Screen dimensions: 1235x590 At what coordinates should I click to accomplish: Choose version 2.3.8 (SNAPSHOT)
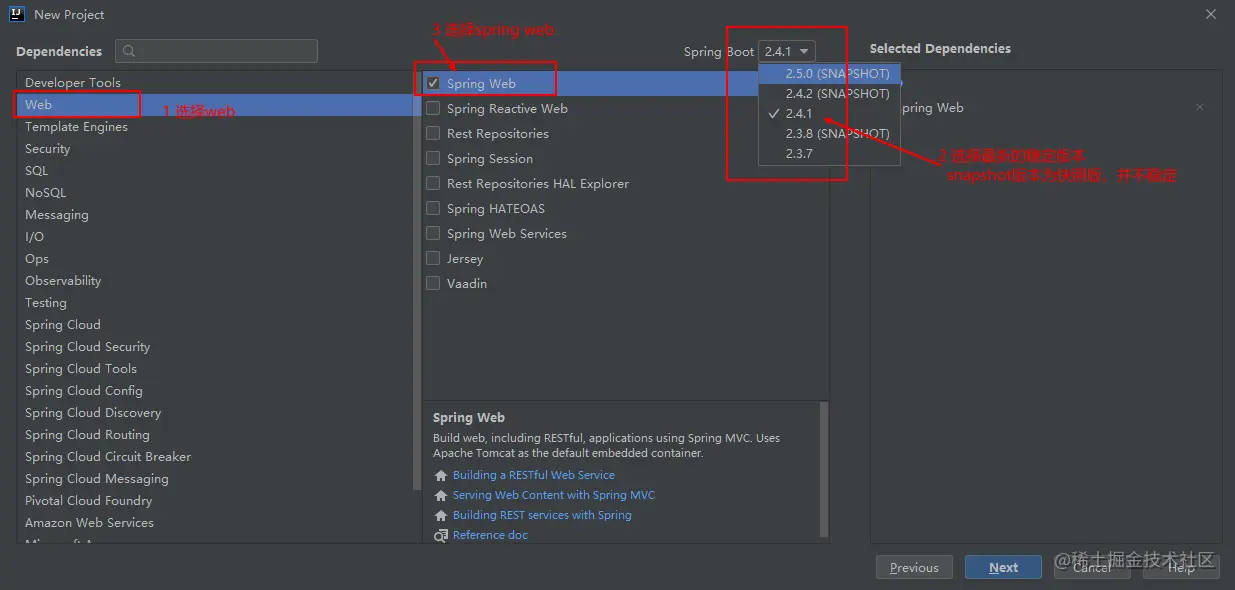click(830, 133)
